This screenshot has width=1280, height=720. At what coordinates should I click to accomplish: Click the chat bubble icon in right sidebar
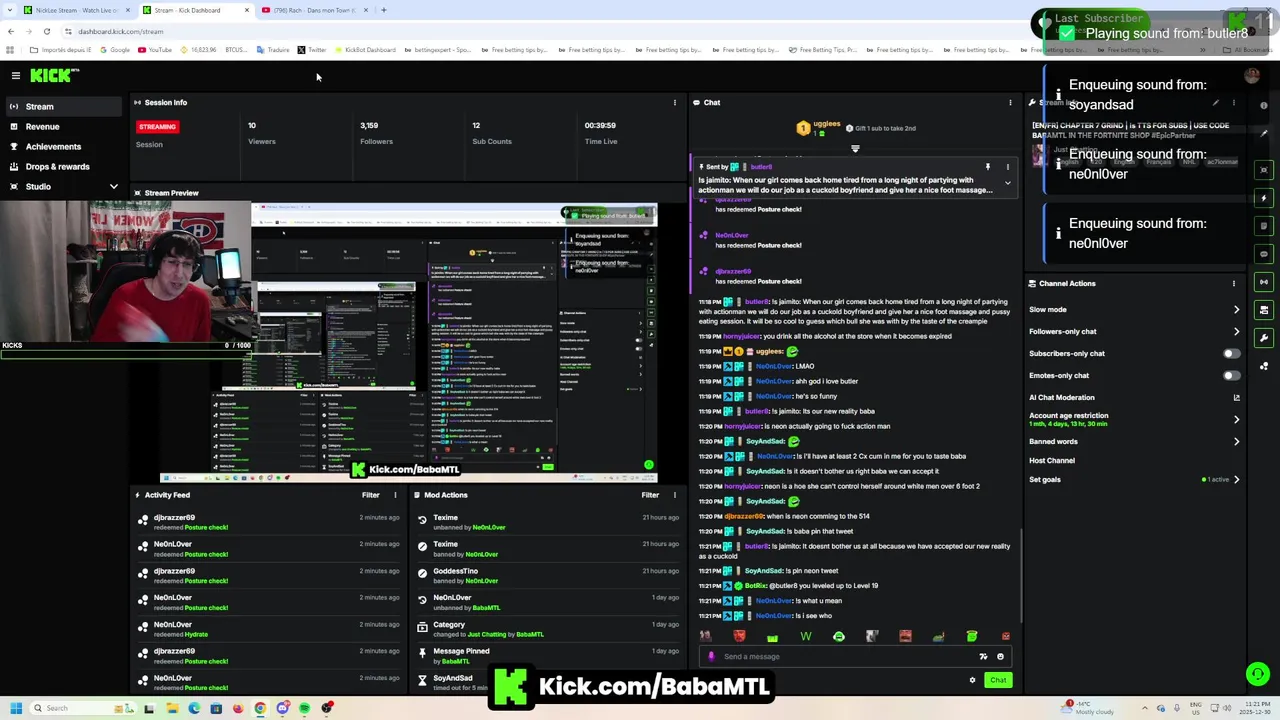click(1264, 254)
